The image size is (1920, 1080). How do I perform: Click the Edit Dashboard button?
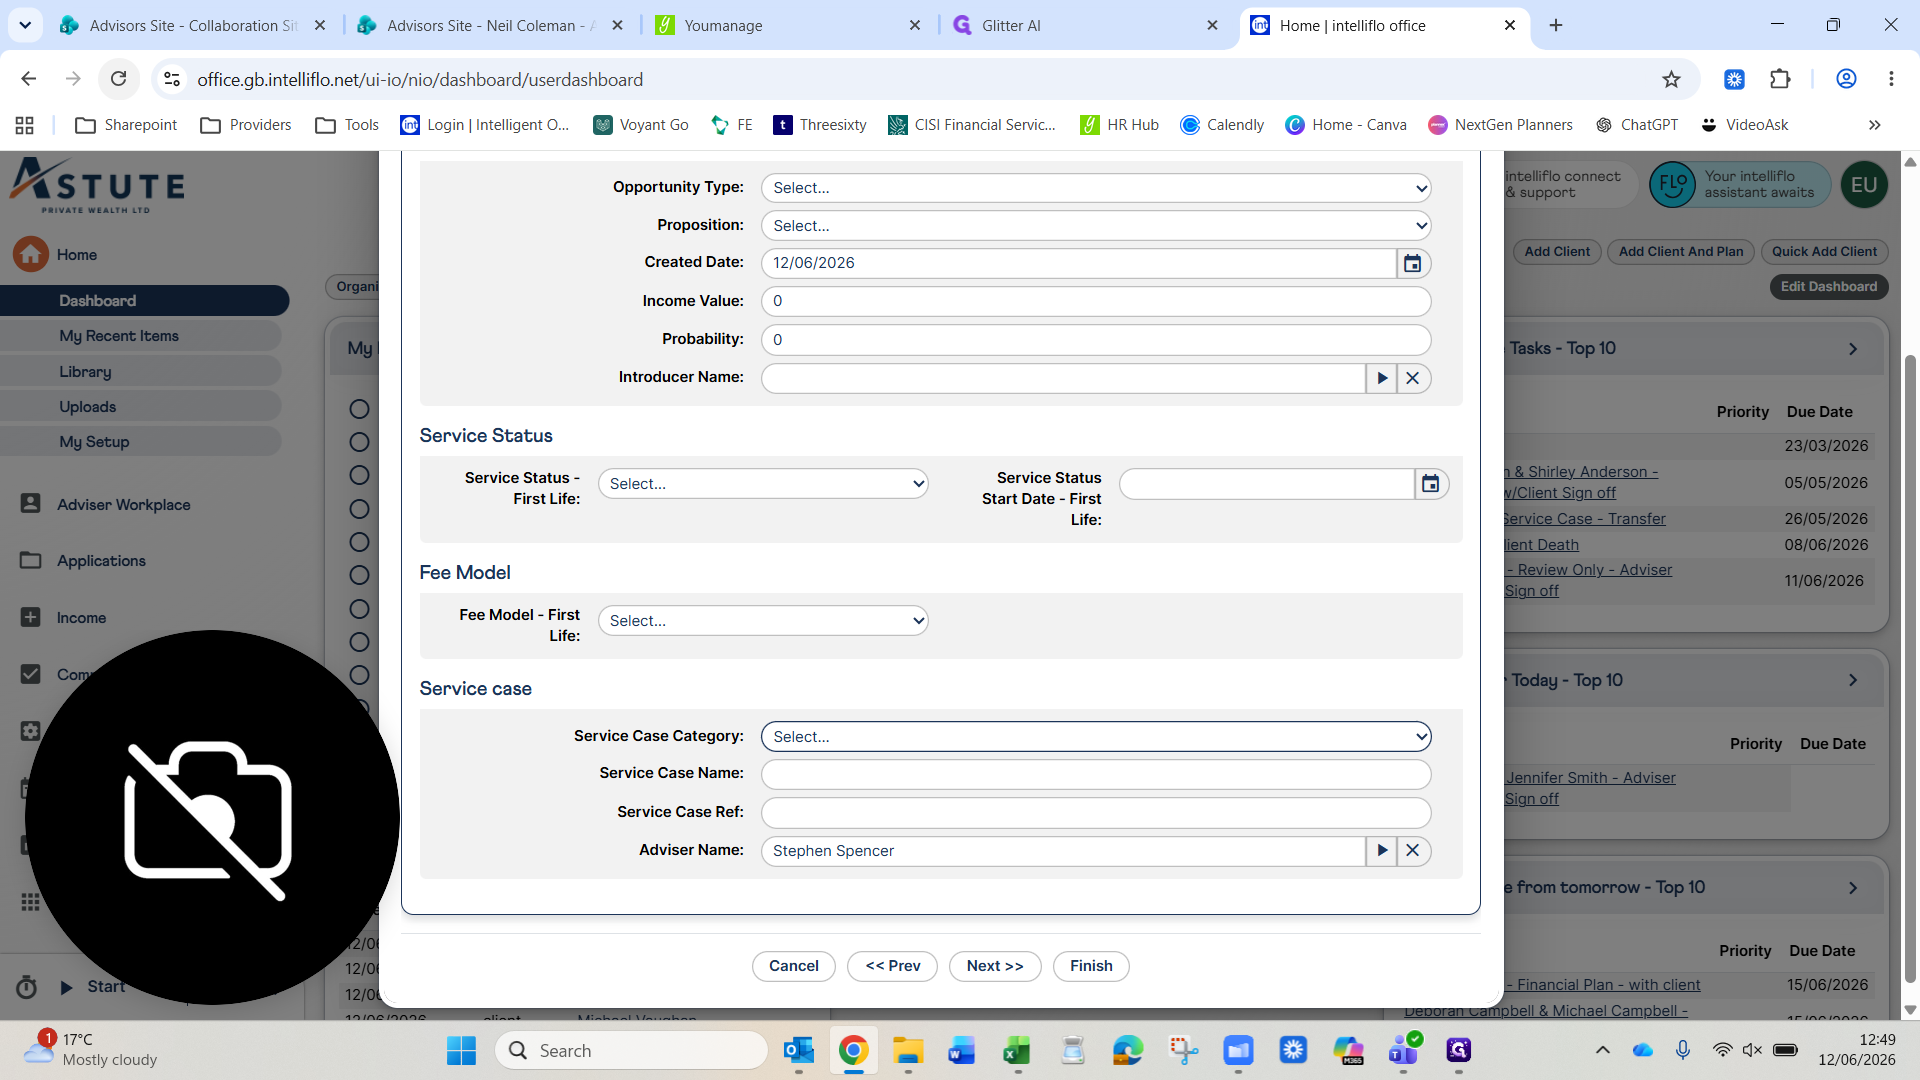[x=1829, y=287]
